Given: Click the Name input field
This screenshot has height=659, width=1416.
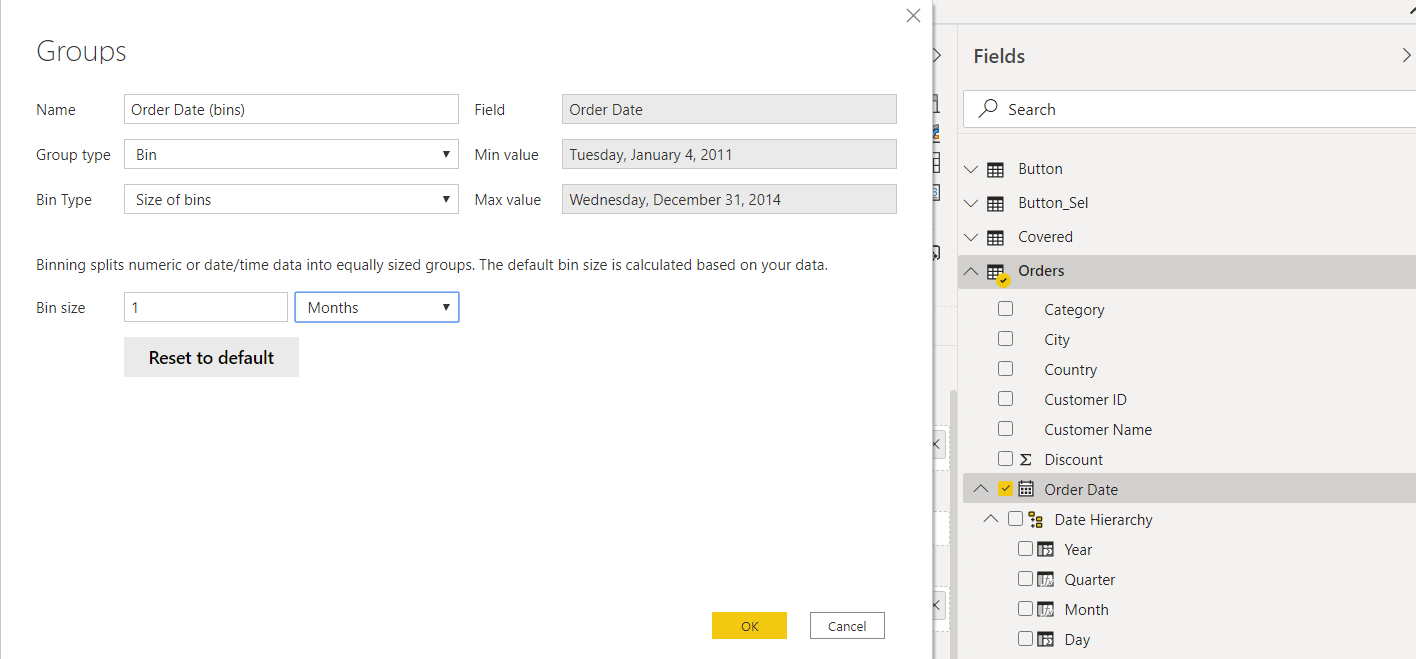Looking at the screenshot, I should click(291, 110).
